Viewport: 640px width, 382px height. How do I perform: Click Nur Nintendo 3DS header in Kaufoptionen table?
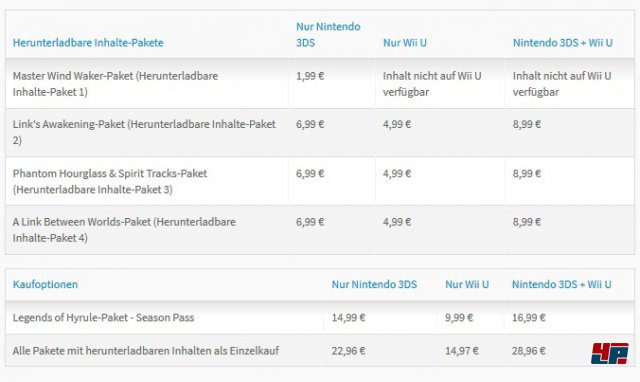374,284
